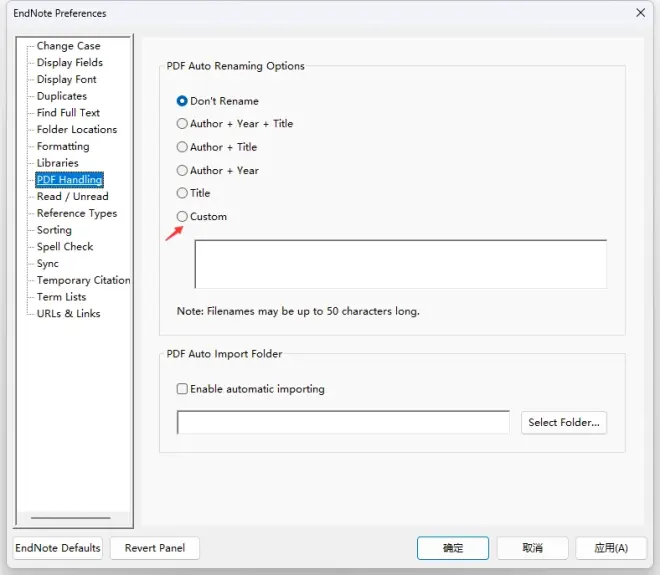Confirm with the 确定 button
The height and width of the screenshot is (575, 660).
[x=453, y=548]
